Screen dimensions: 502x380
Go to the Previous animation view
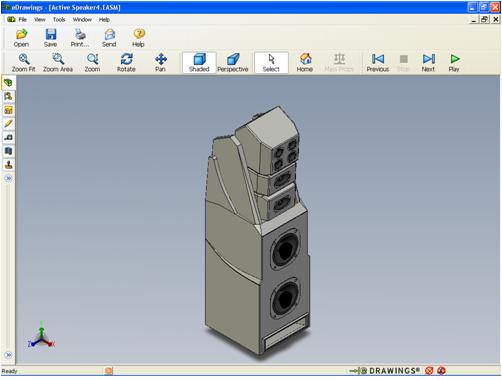378,63
